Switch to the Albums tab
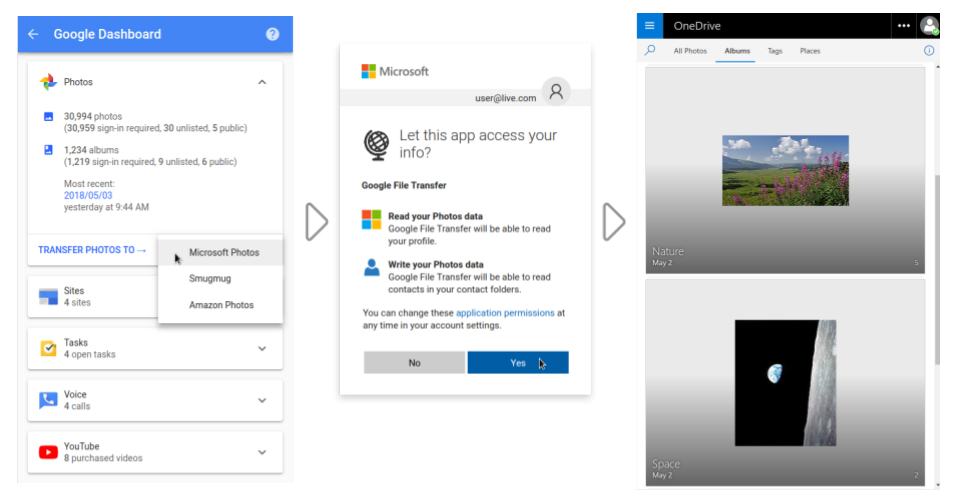 point(737,51)
